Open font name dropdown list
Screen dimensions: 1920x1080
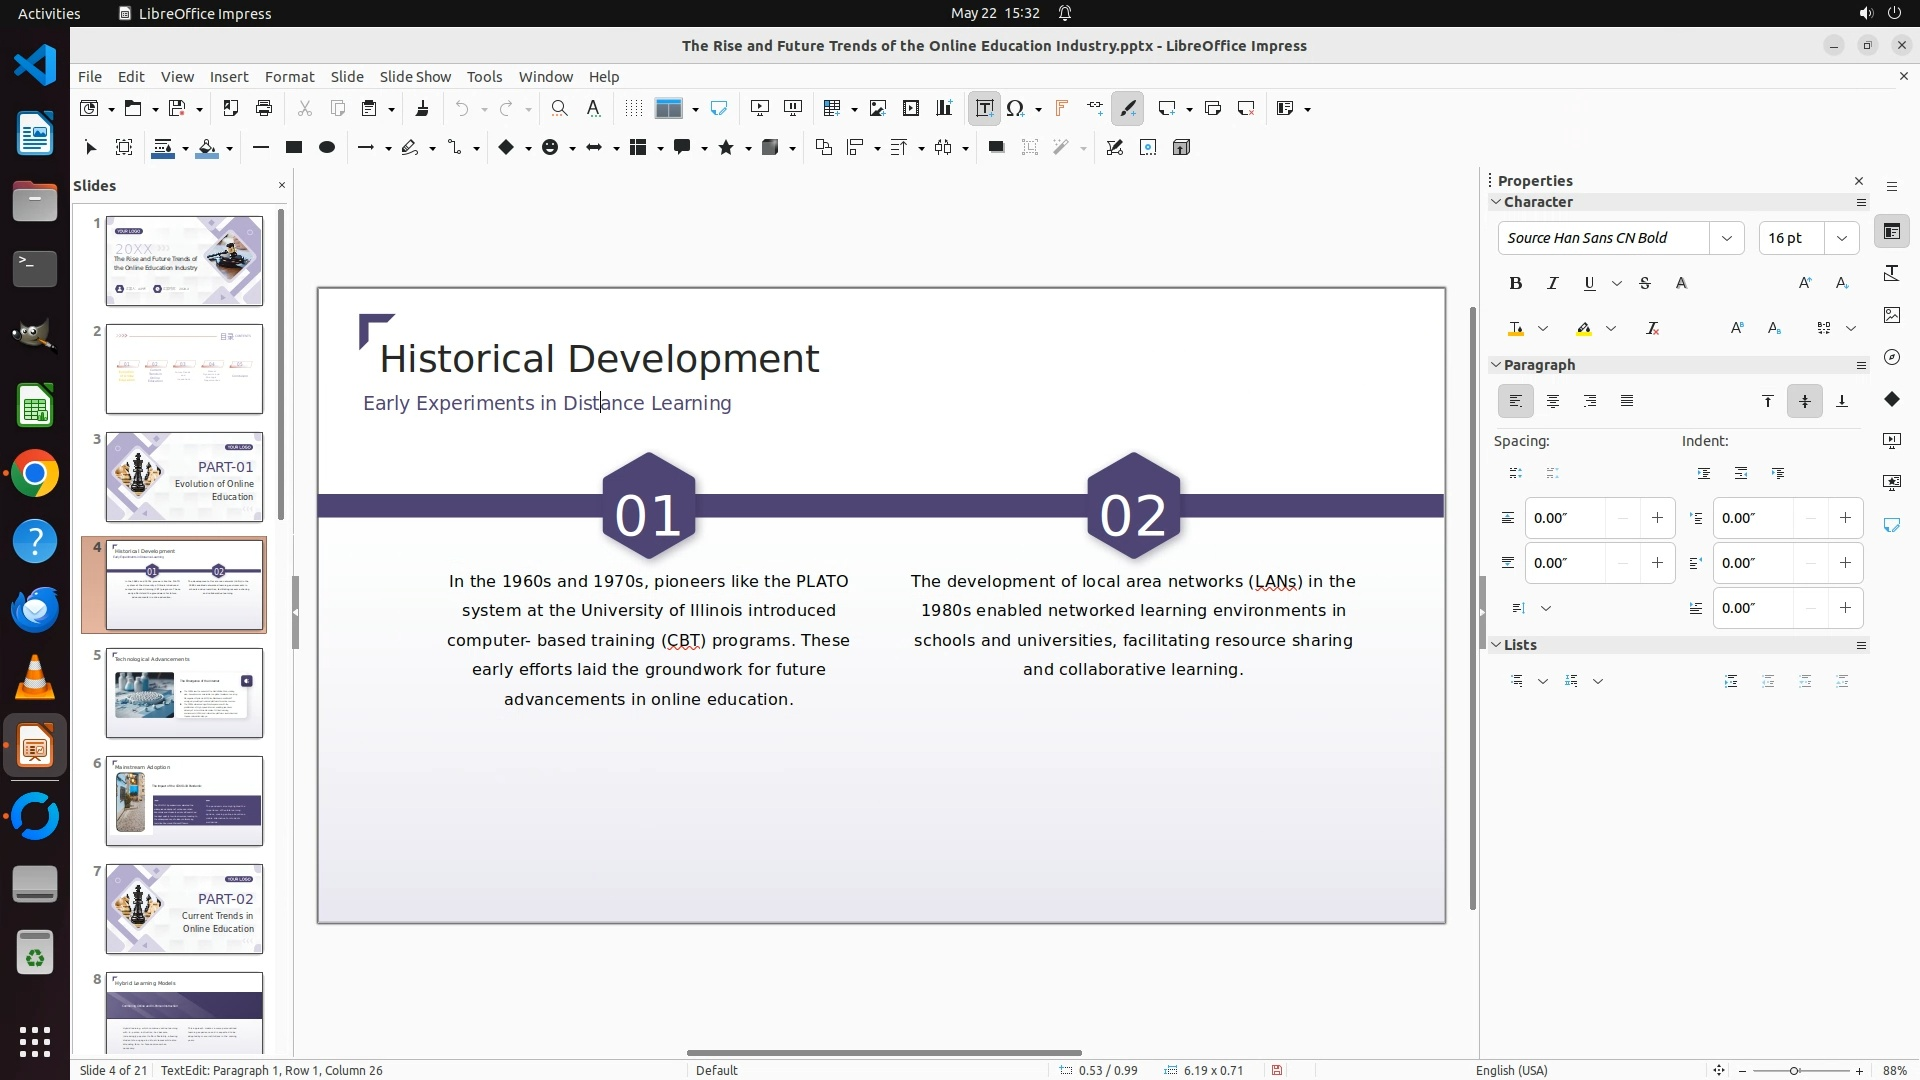click(1726, 238)
